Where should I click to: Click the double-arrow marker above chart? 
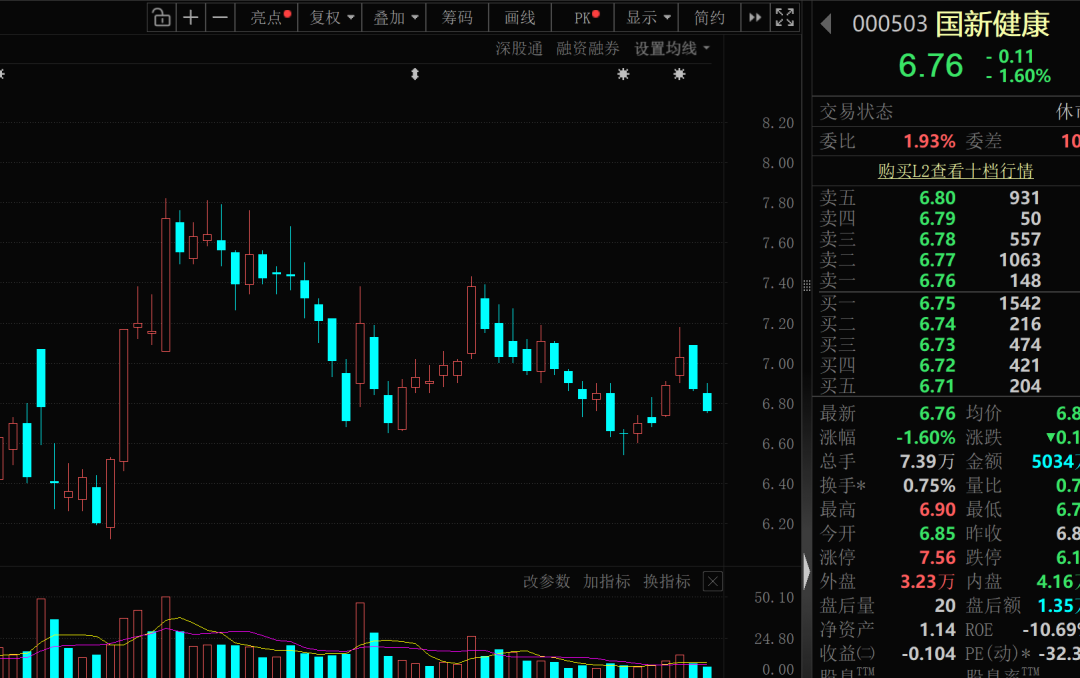coord(415,74)
